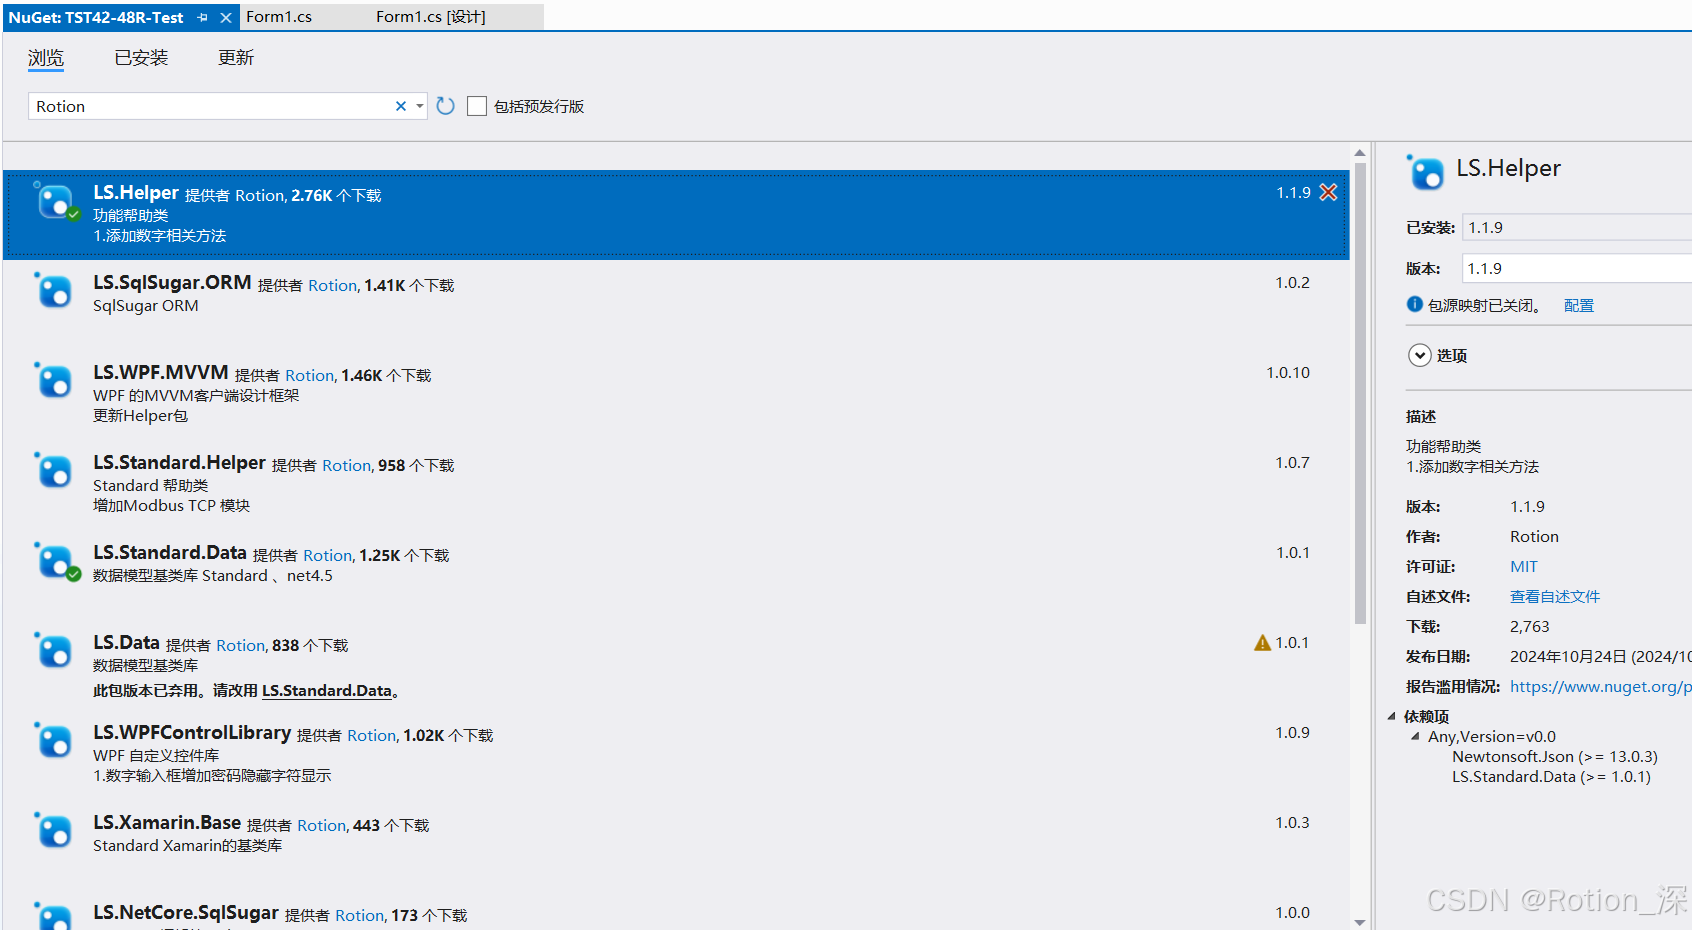The image size is (1692, 930).
Task: Select the LS.WPFControlLibrary package title
Action: pos(192,733)
